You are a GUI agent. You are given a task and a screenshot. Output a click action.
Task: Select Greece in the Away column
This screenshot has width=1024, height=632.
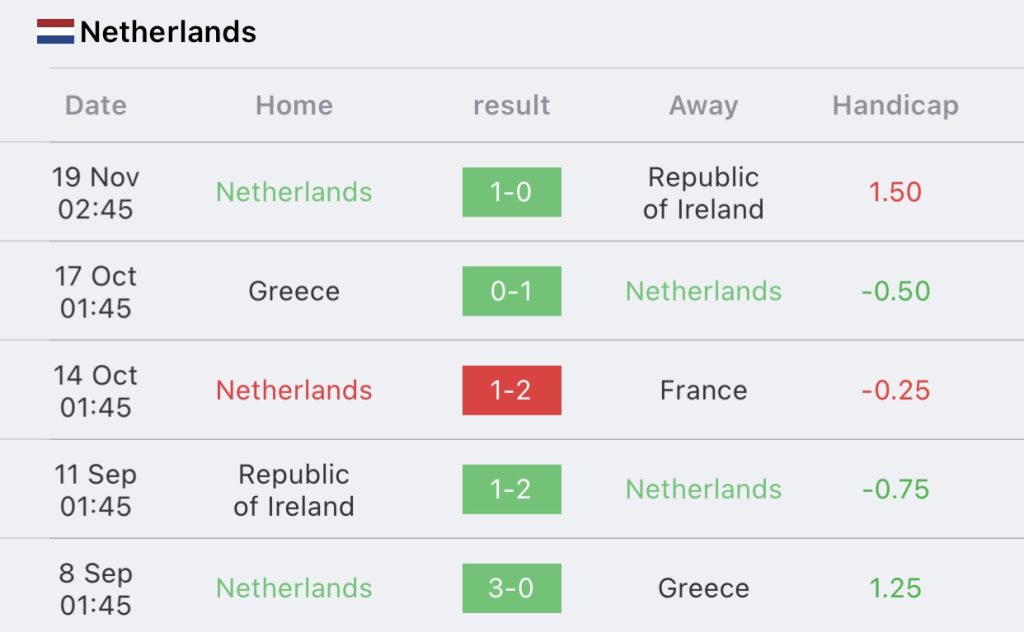click(x=703, y=588)
